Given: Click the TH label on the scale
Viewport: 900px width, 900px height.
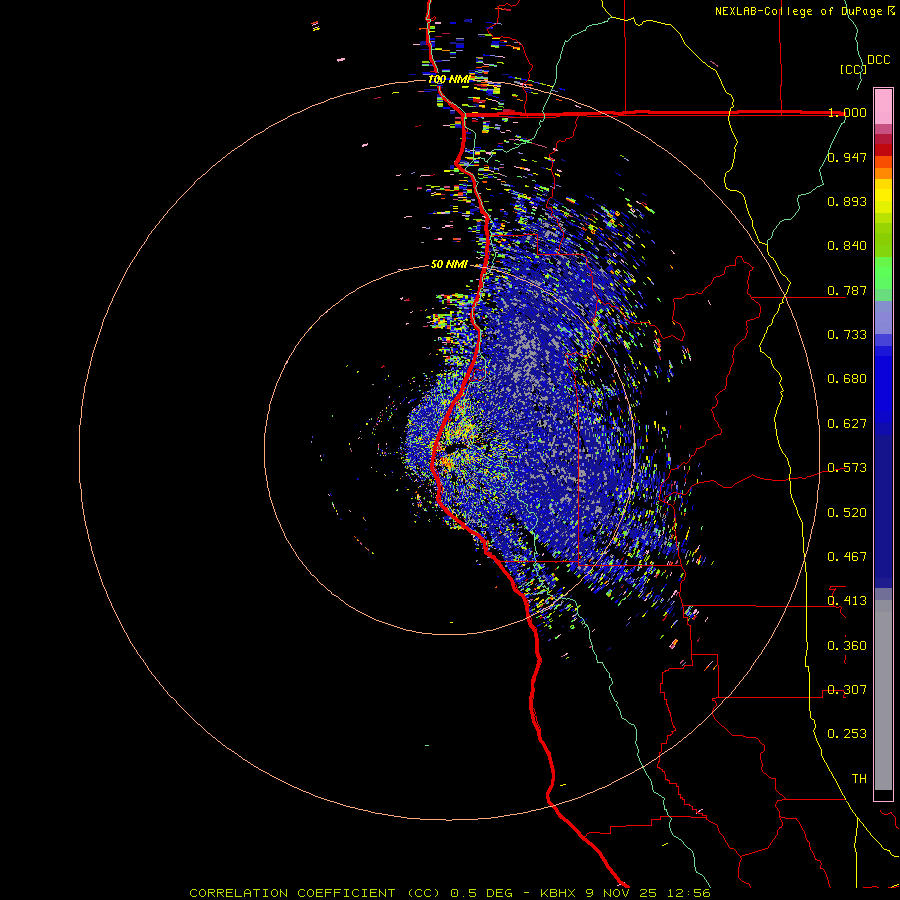Looking at the screenshot, I should pos(859,779).
